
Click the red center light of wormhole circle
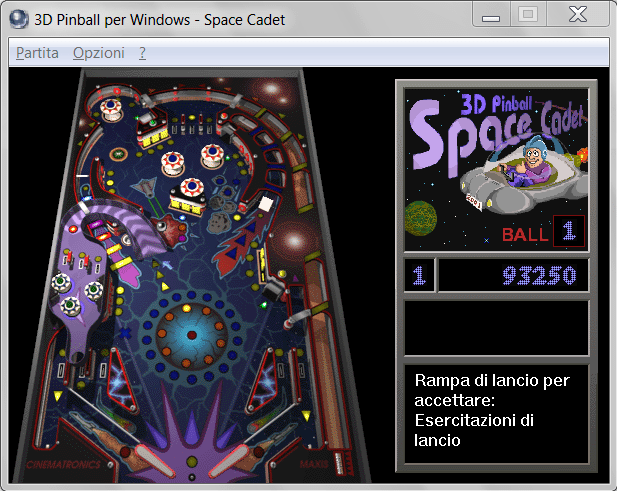tap(192, 335)
